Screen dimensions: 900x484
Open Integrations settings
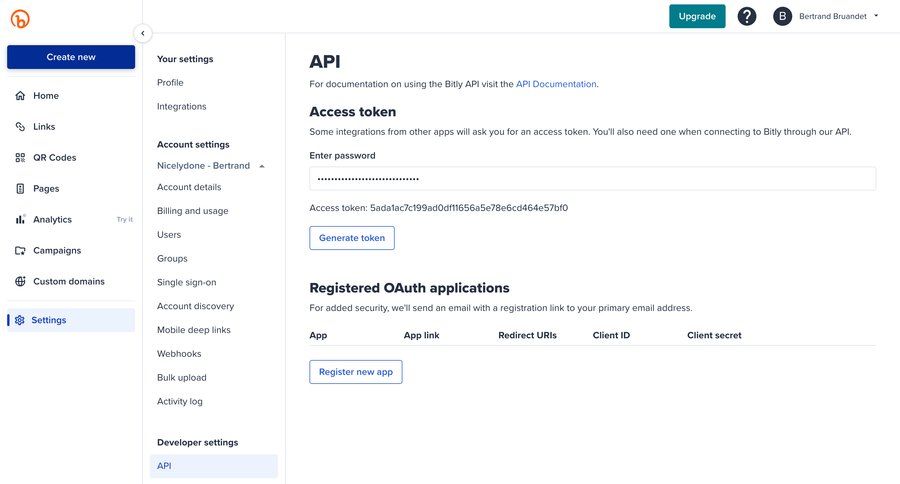click(x=181, y=106)
